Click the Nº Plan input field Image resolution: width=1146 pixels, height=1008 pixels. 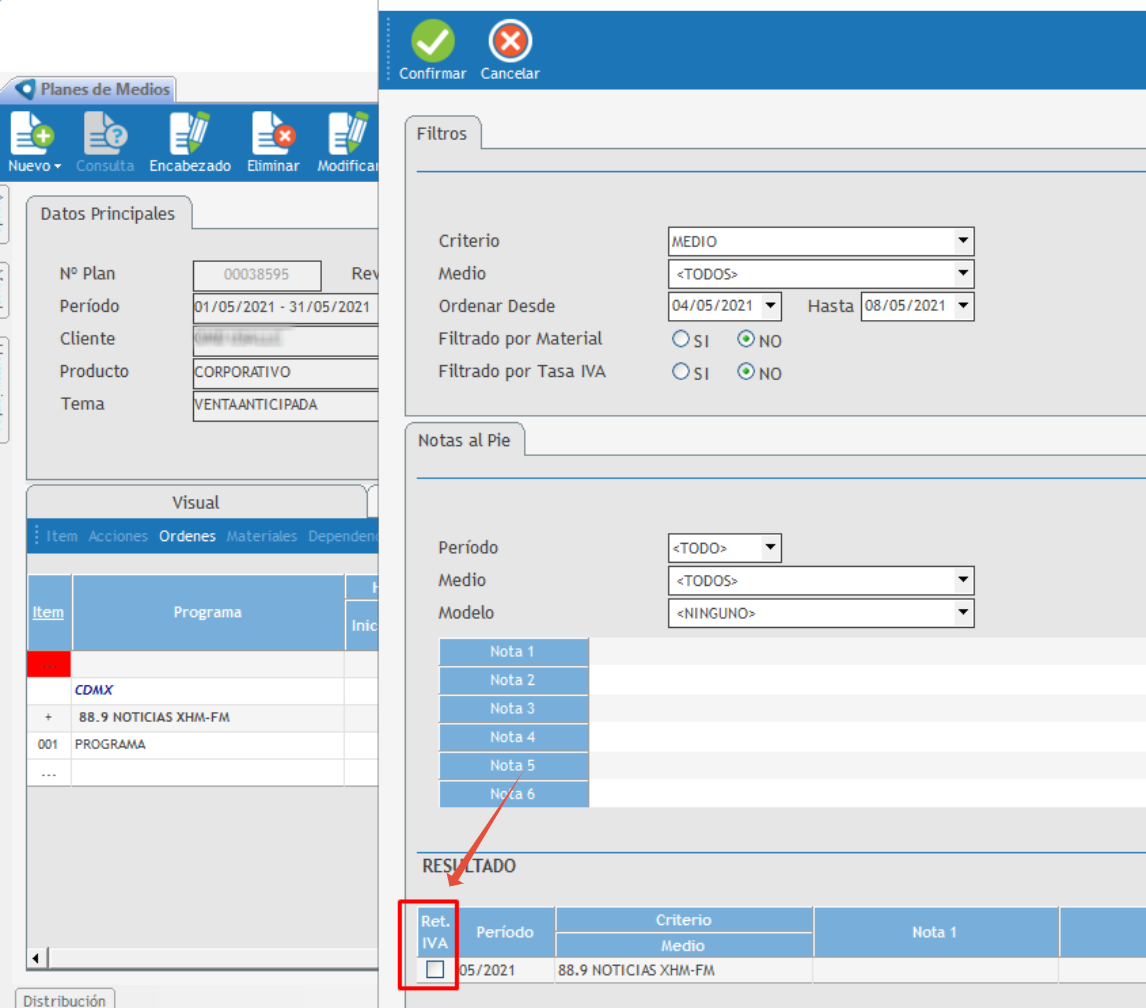point(257,275)
